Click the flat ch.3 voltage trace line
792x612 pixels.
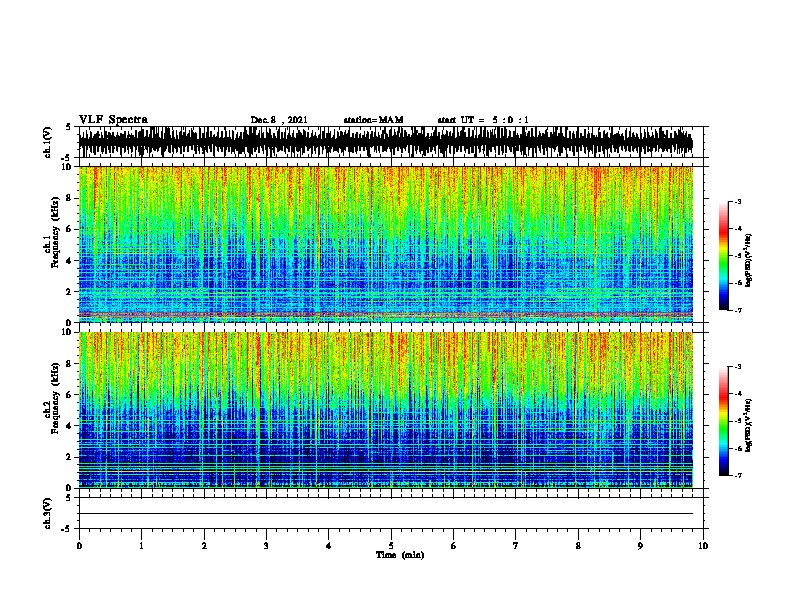click(x=386, y=514)
